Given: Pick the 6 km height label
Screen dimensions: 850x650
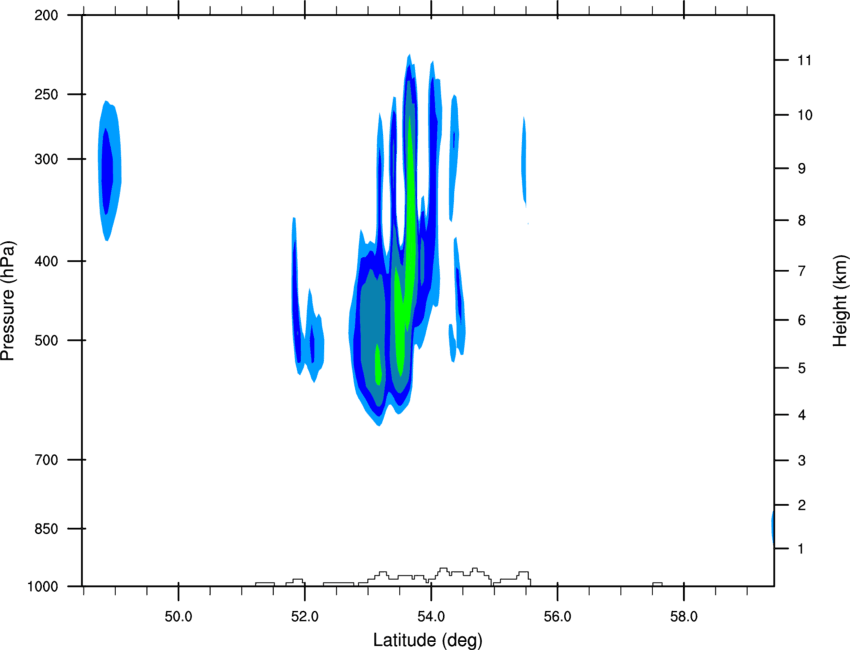Looking at the screenshot, I should [x=802, y=320].
